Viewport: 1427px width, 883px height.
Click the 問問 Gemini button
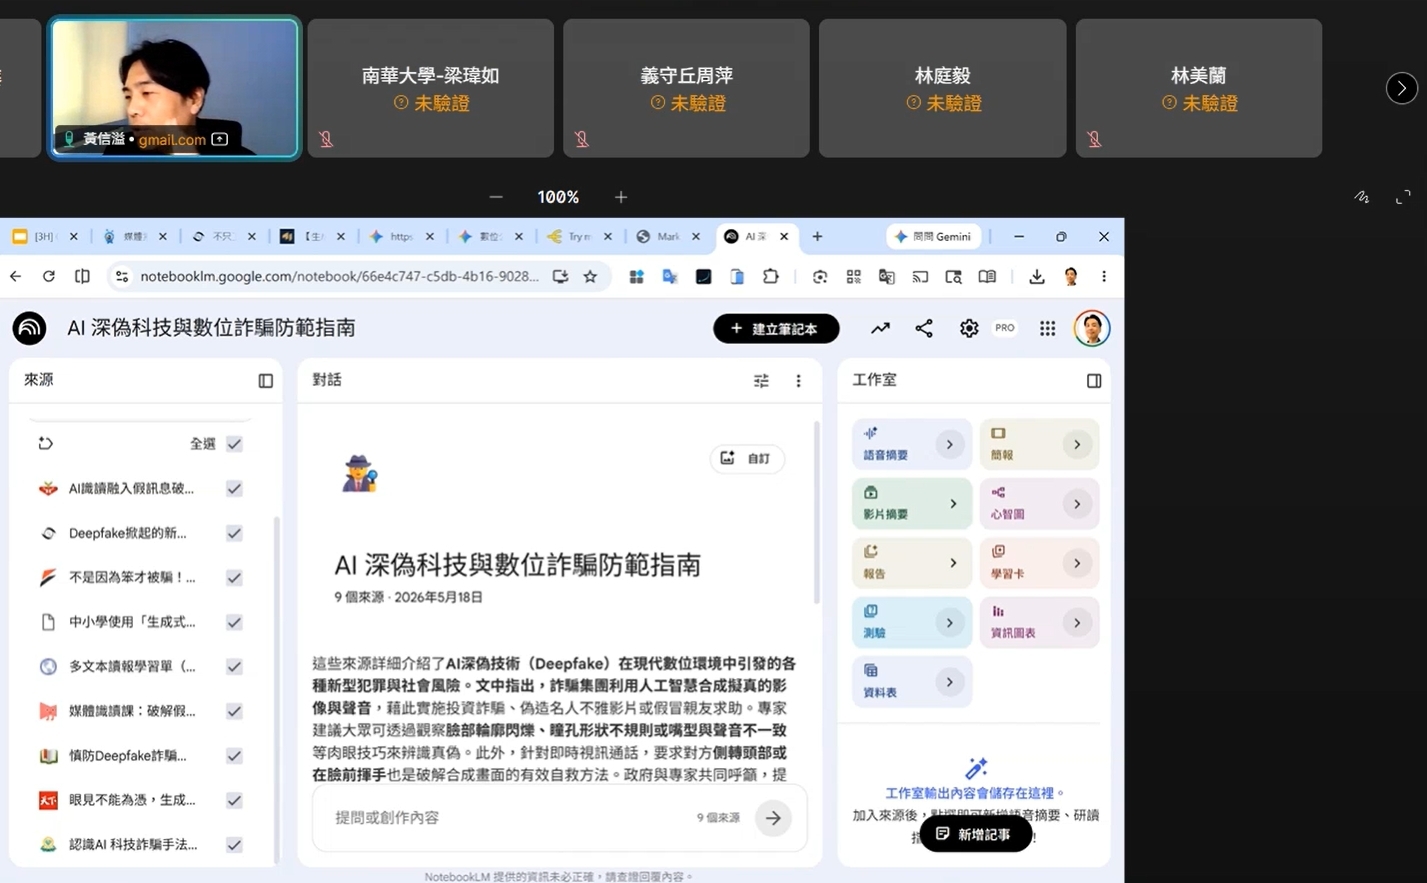[x=934, y=237]
